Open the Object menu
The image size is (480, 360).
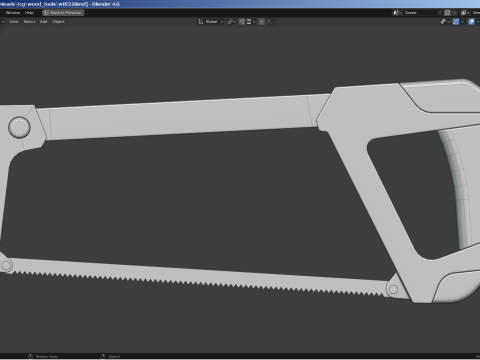(x=59, y=22)
